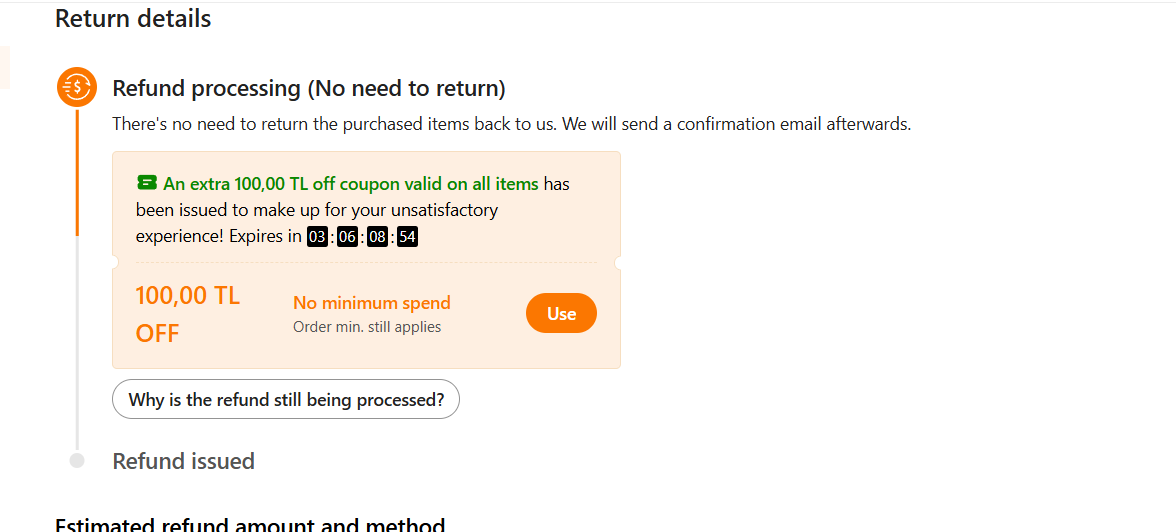Viewport: 1176px width, 532px height.
Task: Select the Refund processing step title
Action: (x=309, y=88)
